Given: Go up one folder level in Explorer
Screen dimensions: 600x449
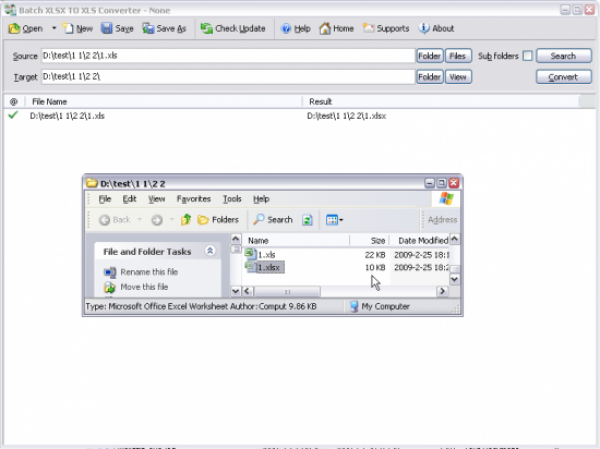Looking at the screenshot, I should tap(186, 220).
